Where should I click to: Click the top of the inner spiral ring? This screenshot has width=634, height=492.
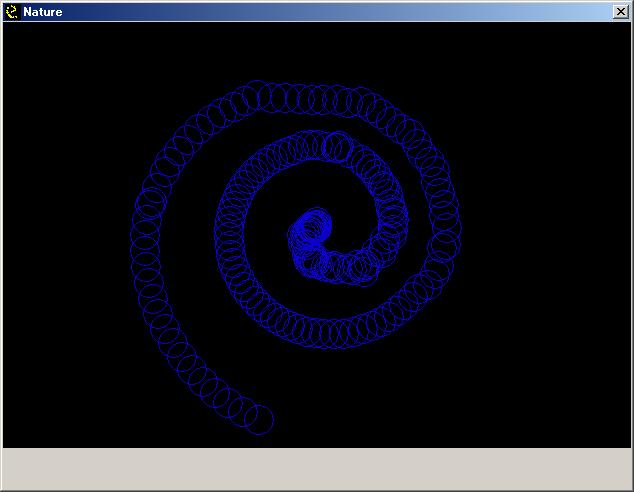320,146
